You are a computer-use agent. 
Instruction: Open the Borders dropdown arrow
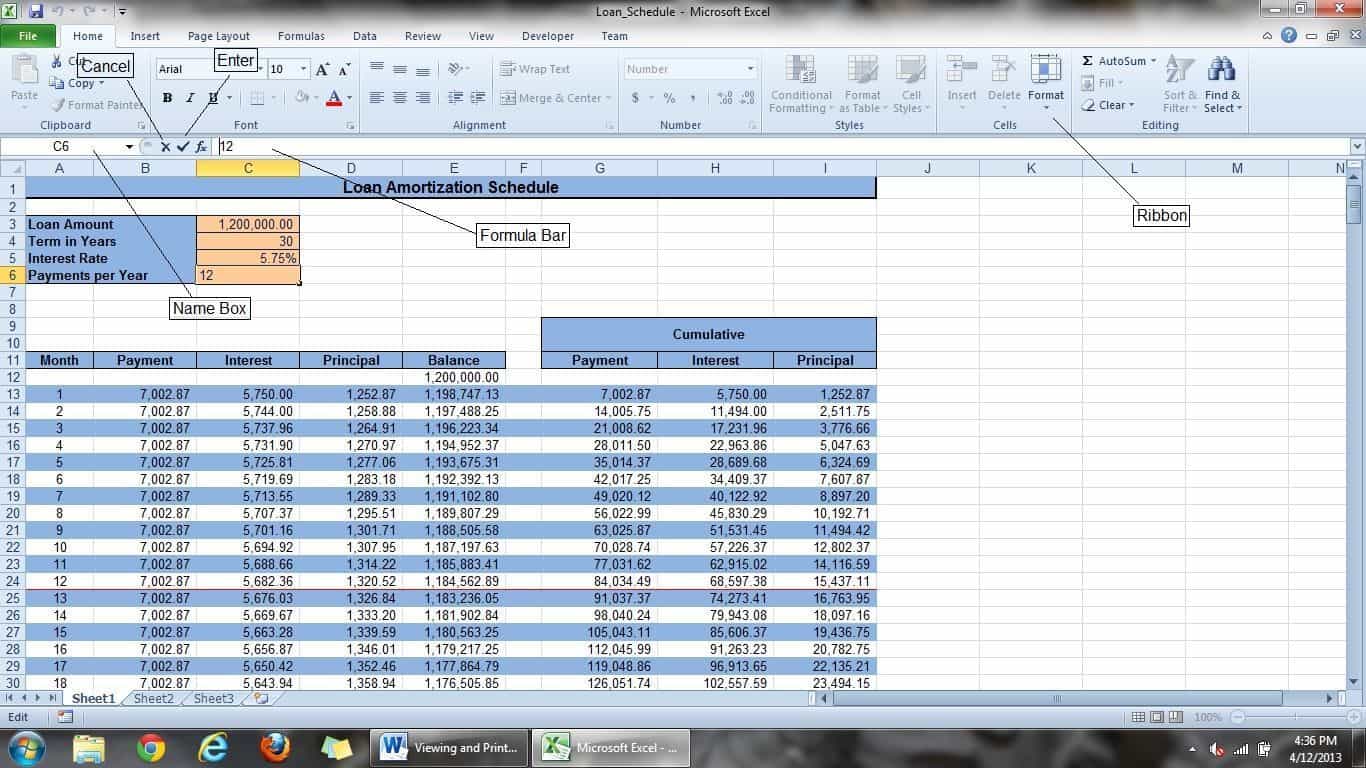pos(273,98)
